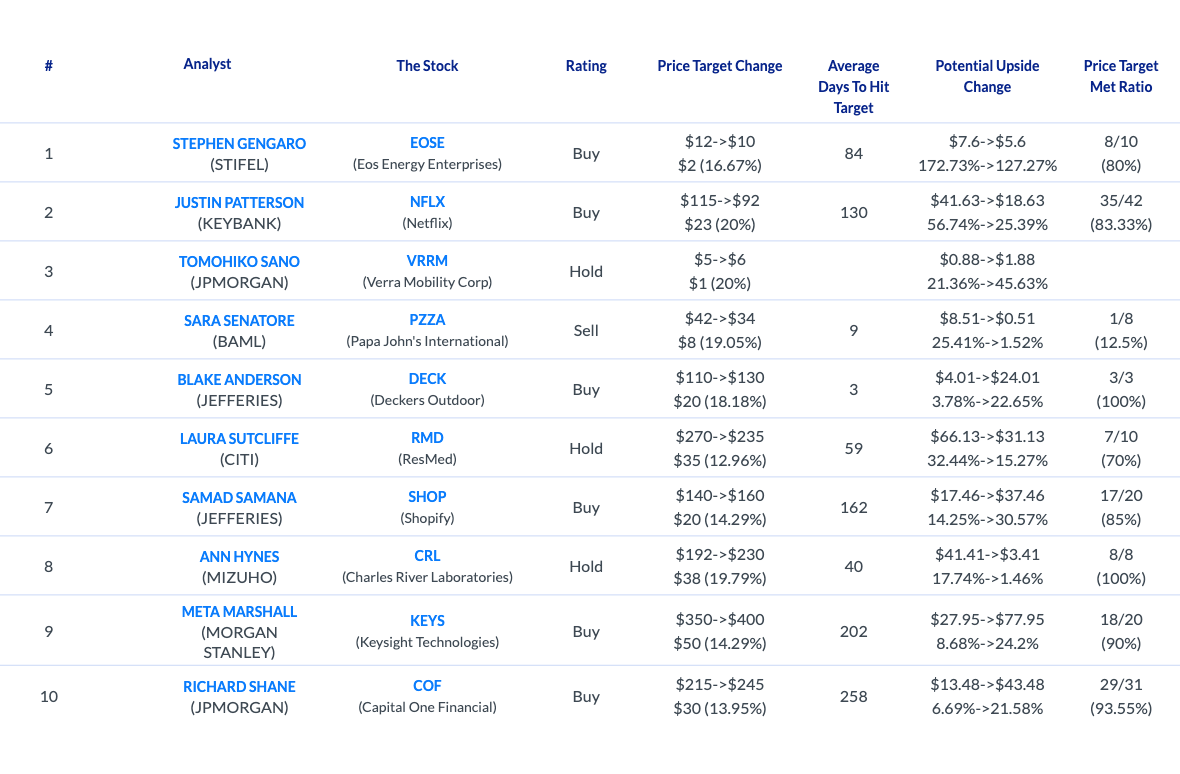The height and width of the screenshot is (774, 1180).
Task: Click Potential Upside Change column header
Action: coord(987,76)
